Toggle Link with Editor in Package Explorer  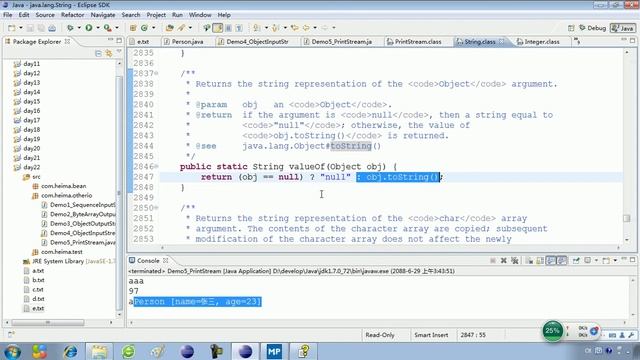[109, 53]
